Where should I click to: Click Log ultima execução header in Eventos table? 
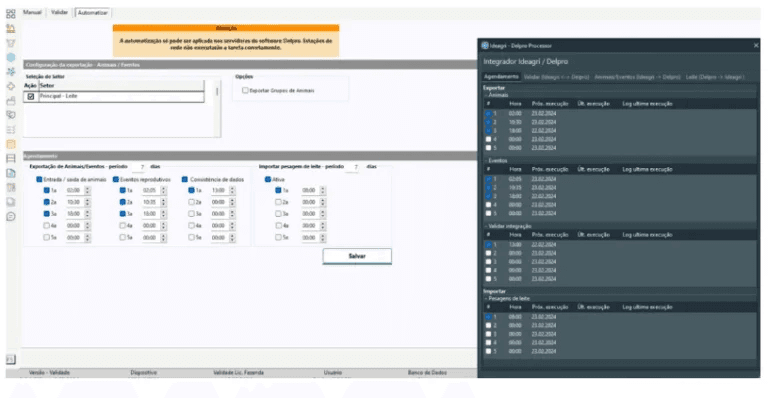[x=648, y=169]
